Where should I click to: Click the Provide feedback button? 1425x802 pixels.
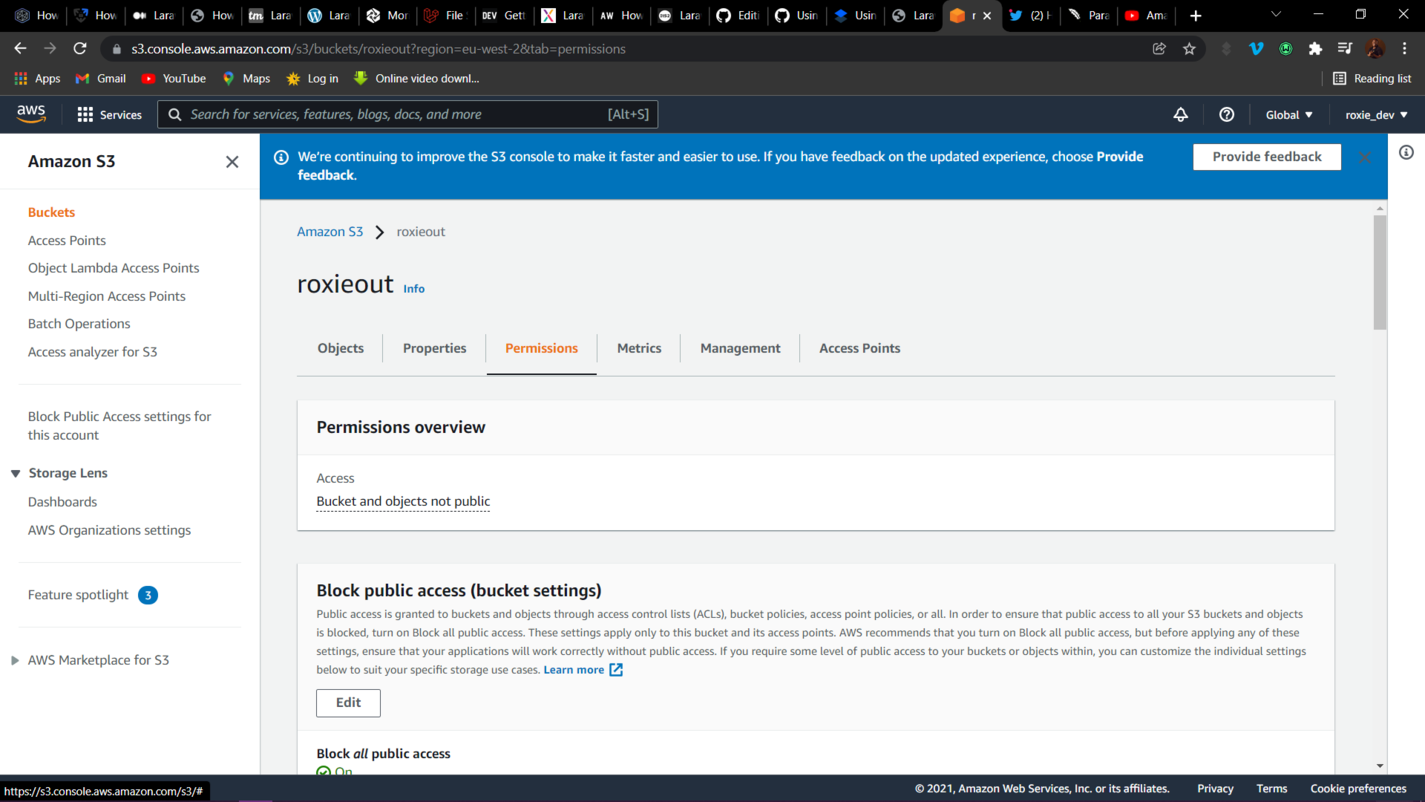click(1266, 157)
